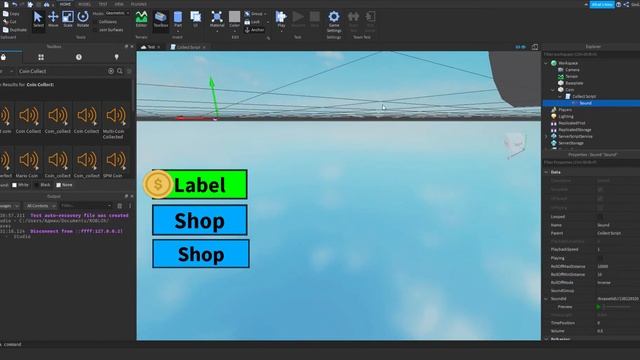The width and height of the screenshot is (640, 360).
Task: Select the Select tool in ribbon
Action: click(x=38, y=20)
